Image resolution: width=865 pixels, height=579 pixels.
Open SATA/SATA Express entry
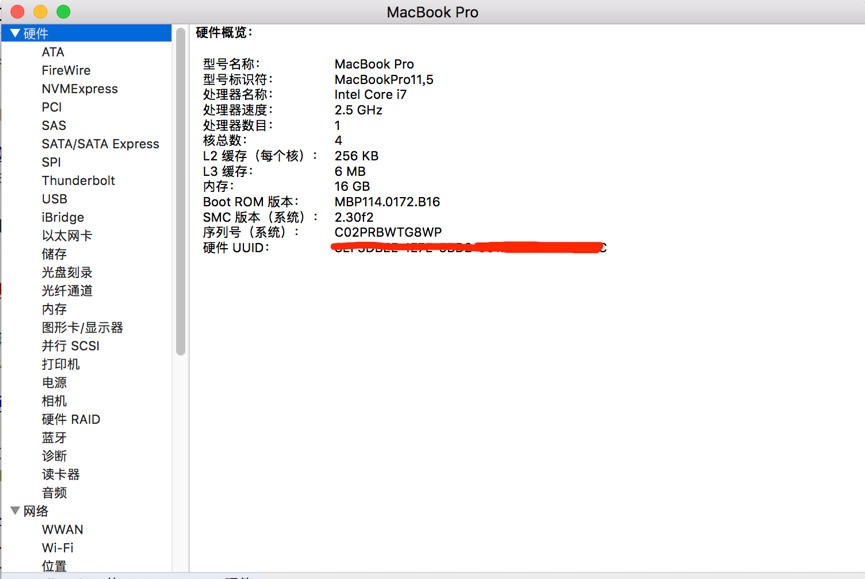point(100,143)
